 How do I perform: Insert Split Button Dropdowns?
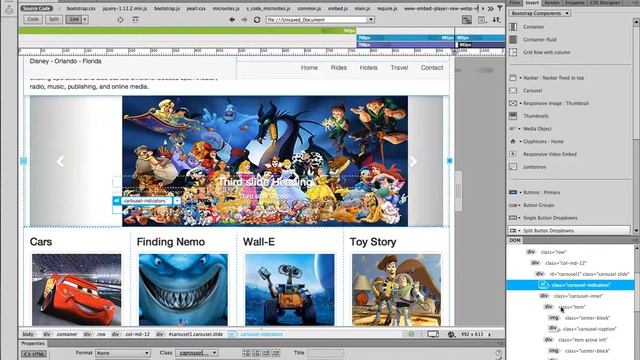[x=548, y=231]
